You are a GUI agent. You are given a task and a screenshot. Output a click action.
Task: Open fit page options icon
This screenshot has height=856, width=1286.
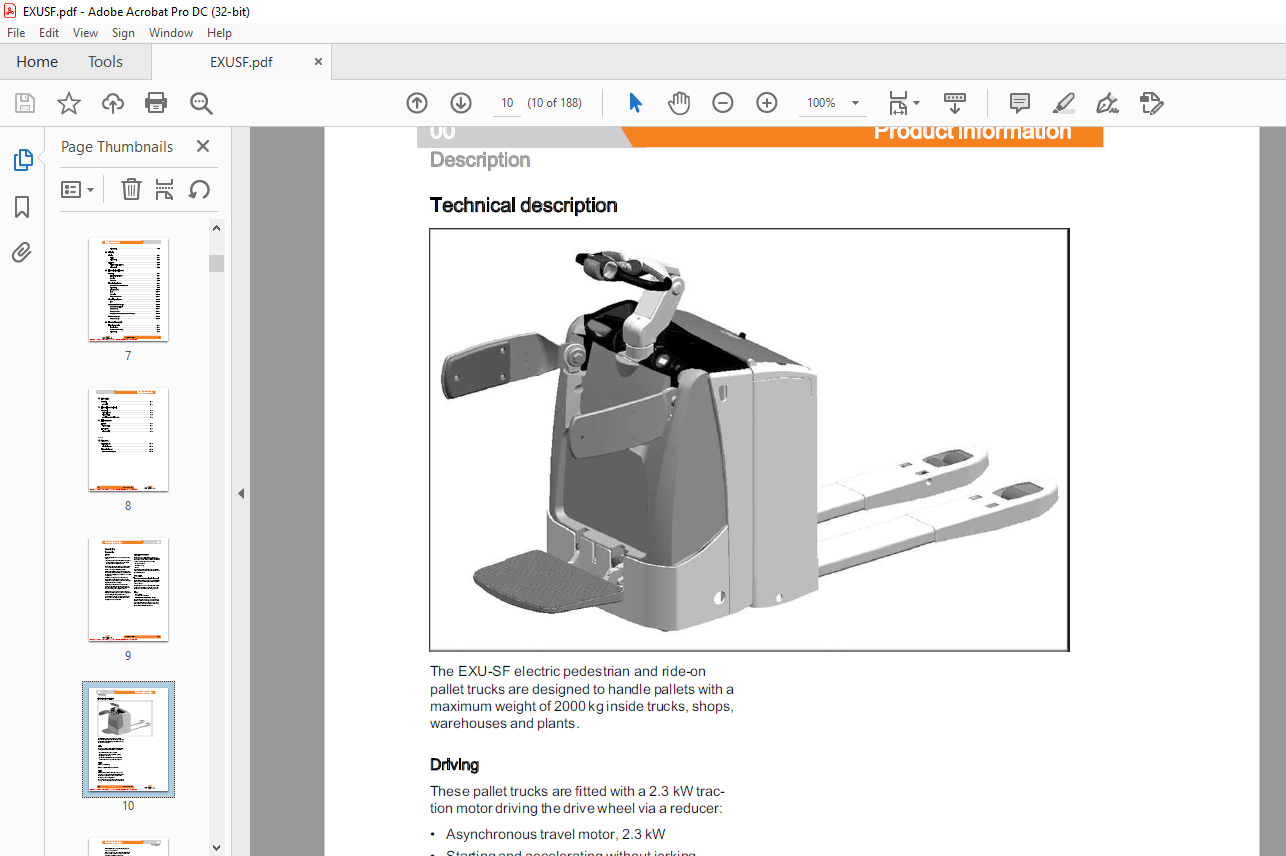904,103
